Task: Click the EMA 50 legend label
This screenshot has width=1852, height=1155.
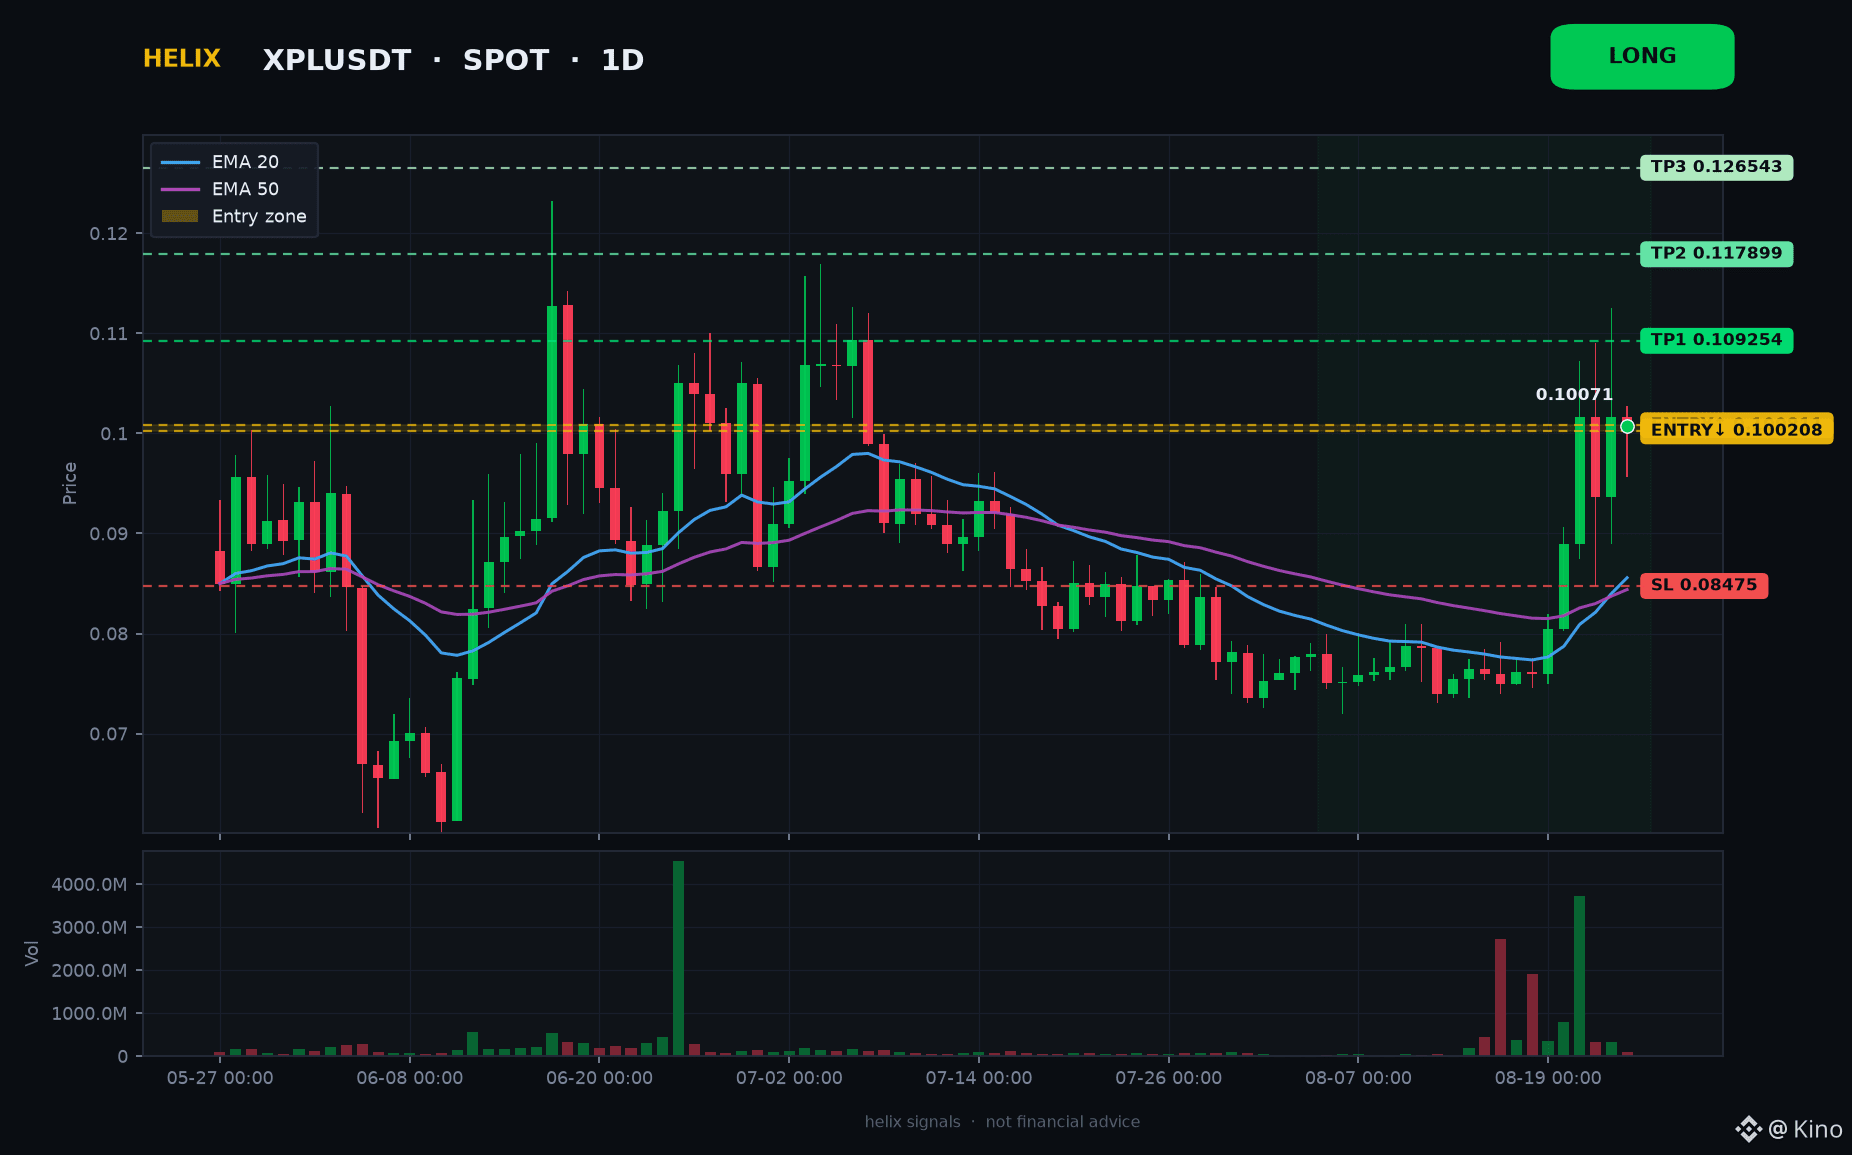Action: (245, 189)
